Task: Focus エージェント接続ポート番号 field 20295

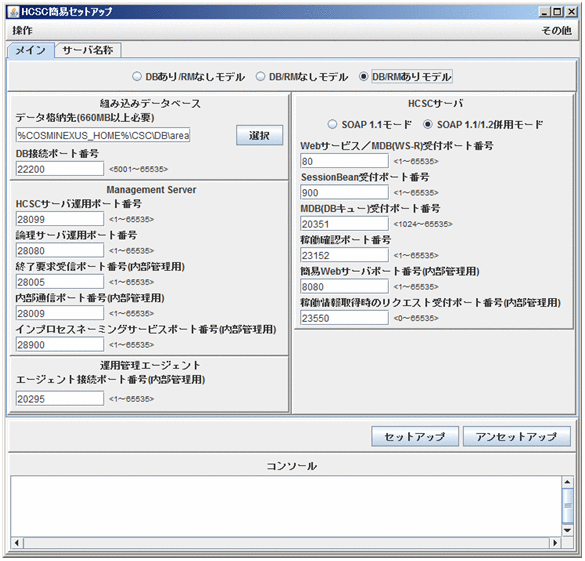Action: 60,398
